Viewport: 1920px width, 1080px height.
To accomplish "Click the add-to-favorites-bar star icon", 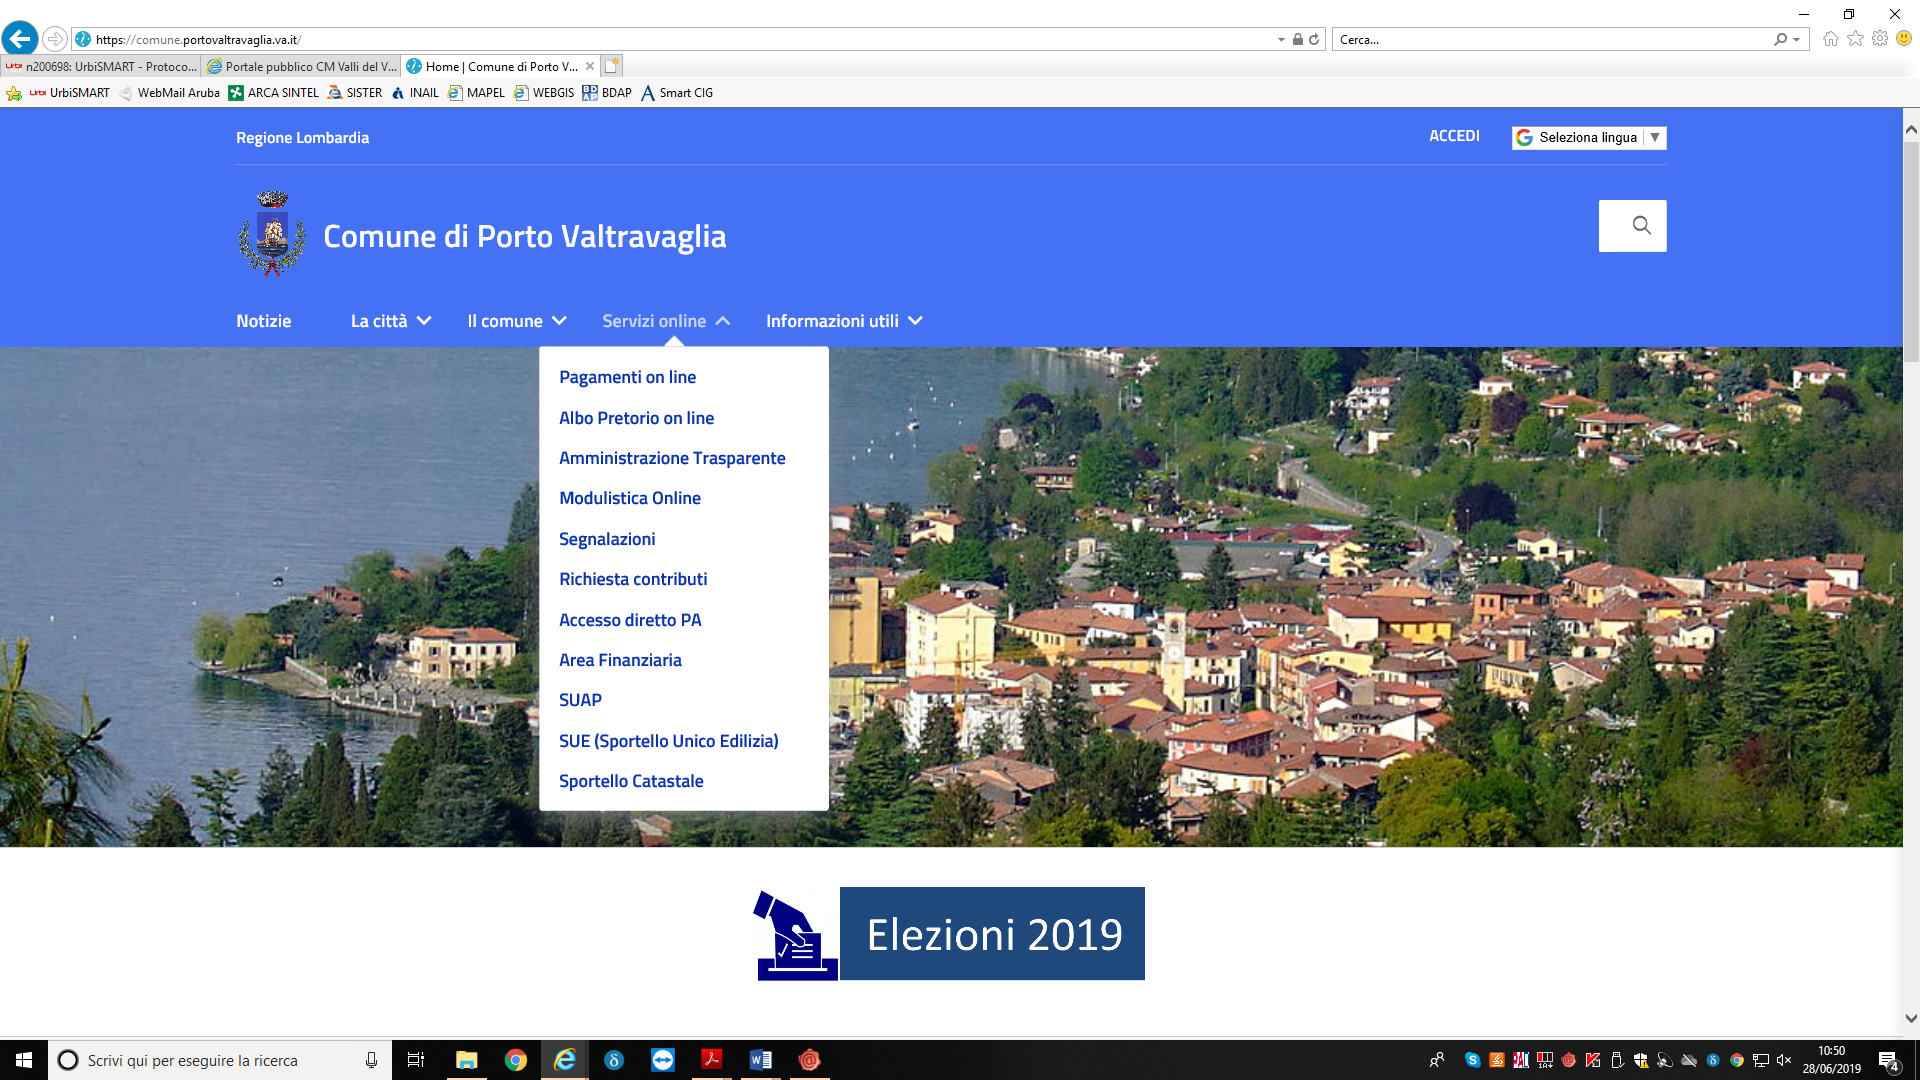I will pos(14,93).
